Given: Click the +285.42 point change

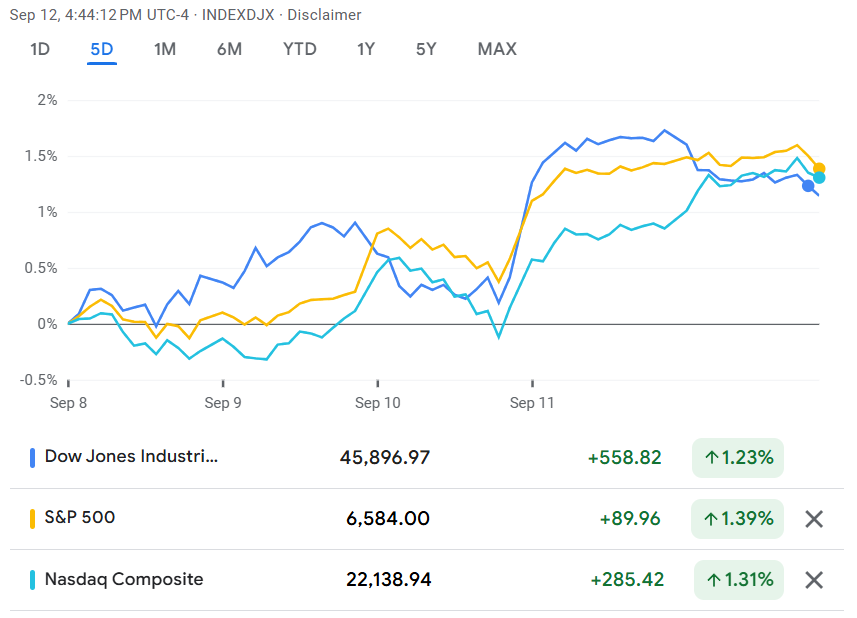Looking at the screenshot, I should click(627, 580).
